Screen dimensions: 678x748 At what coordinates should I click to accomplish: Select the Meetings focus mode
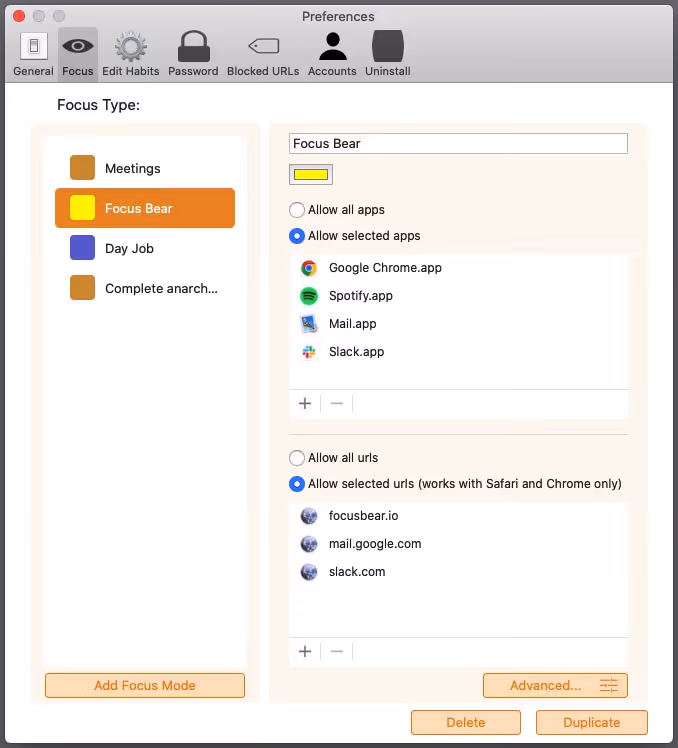(x=145, y=168)
